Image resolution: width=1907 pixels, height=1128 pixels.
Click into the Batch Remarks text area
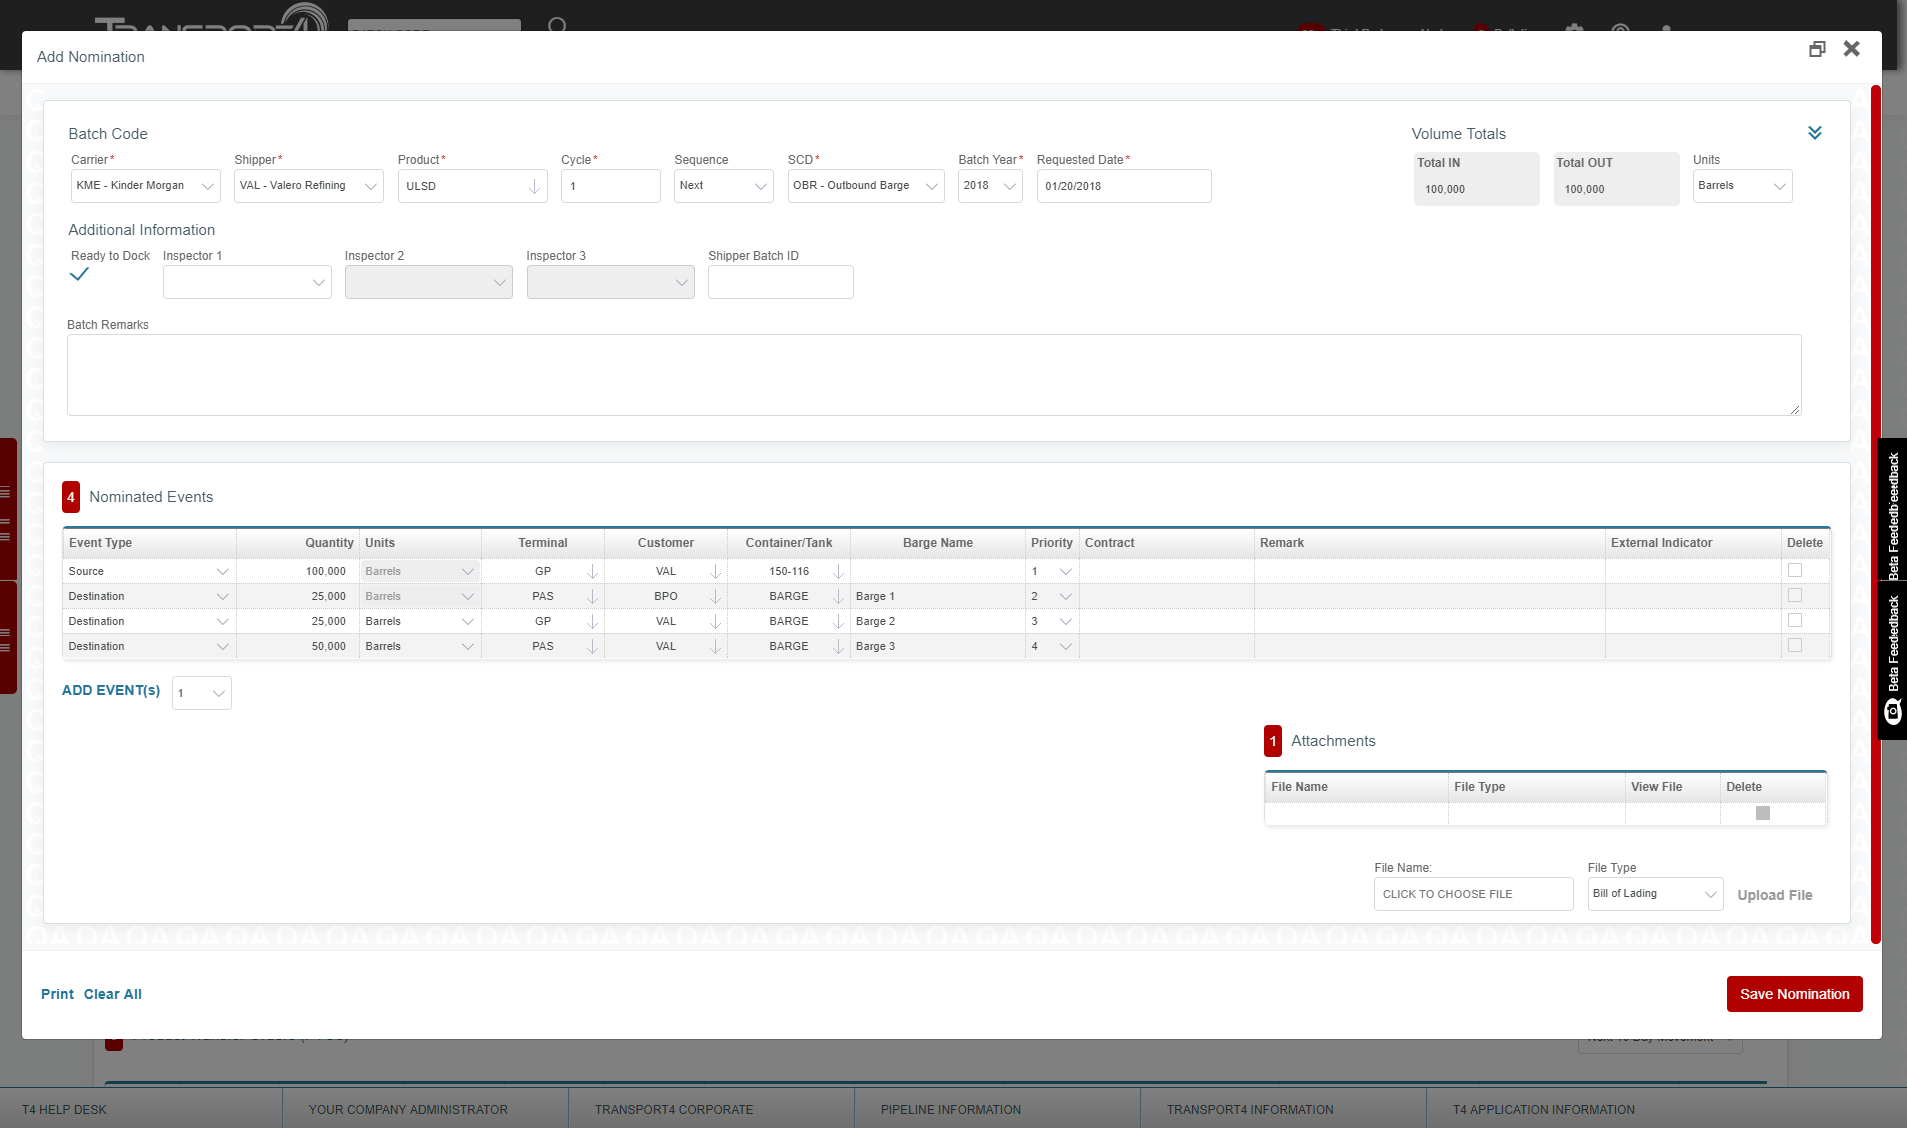pyautogui.click(x=933, y=375)
